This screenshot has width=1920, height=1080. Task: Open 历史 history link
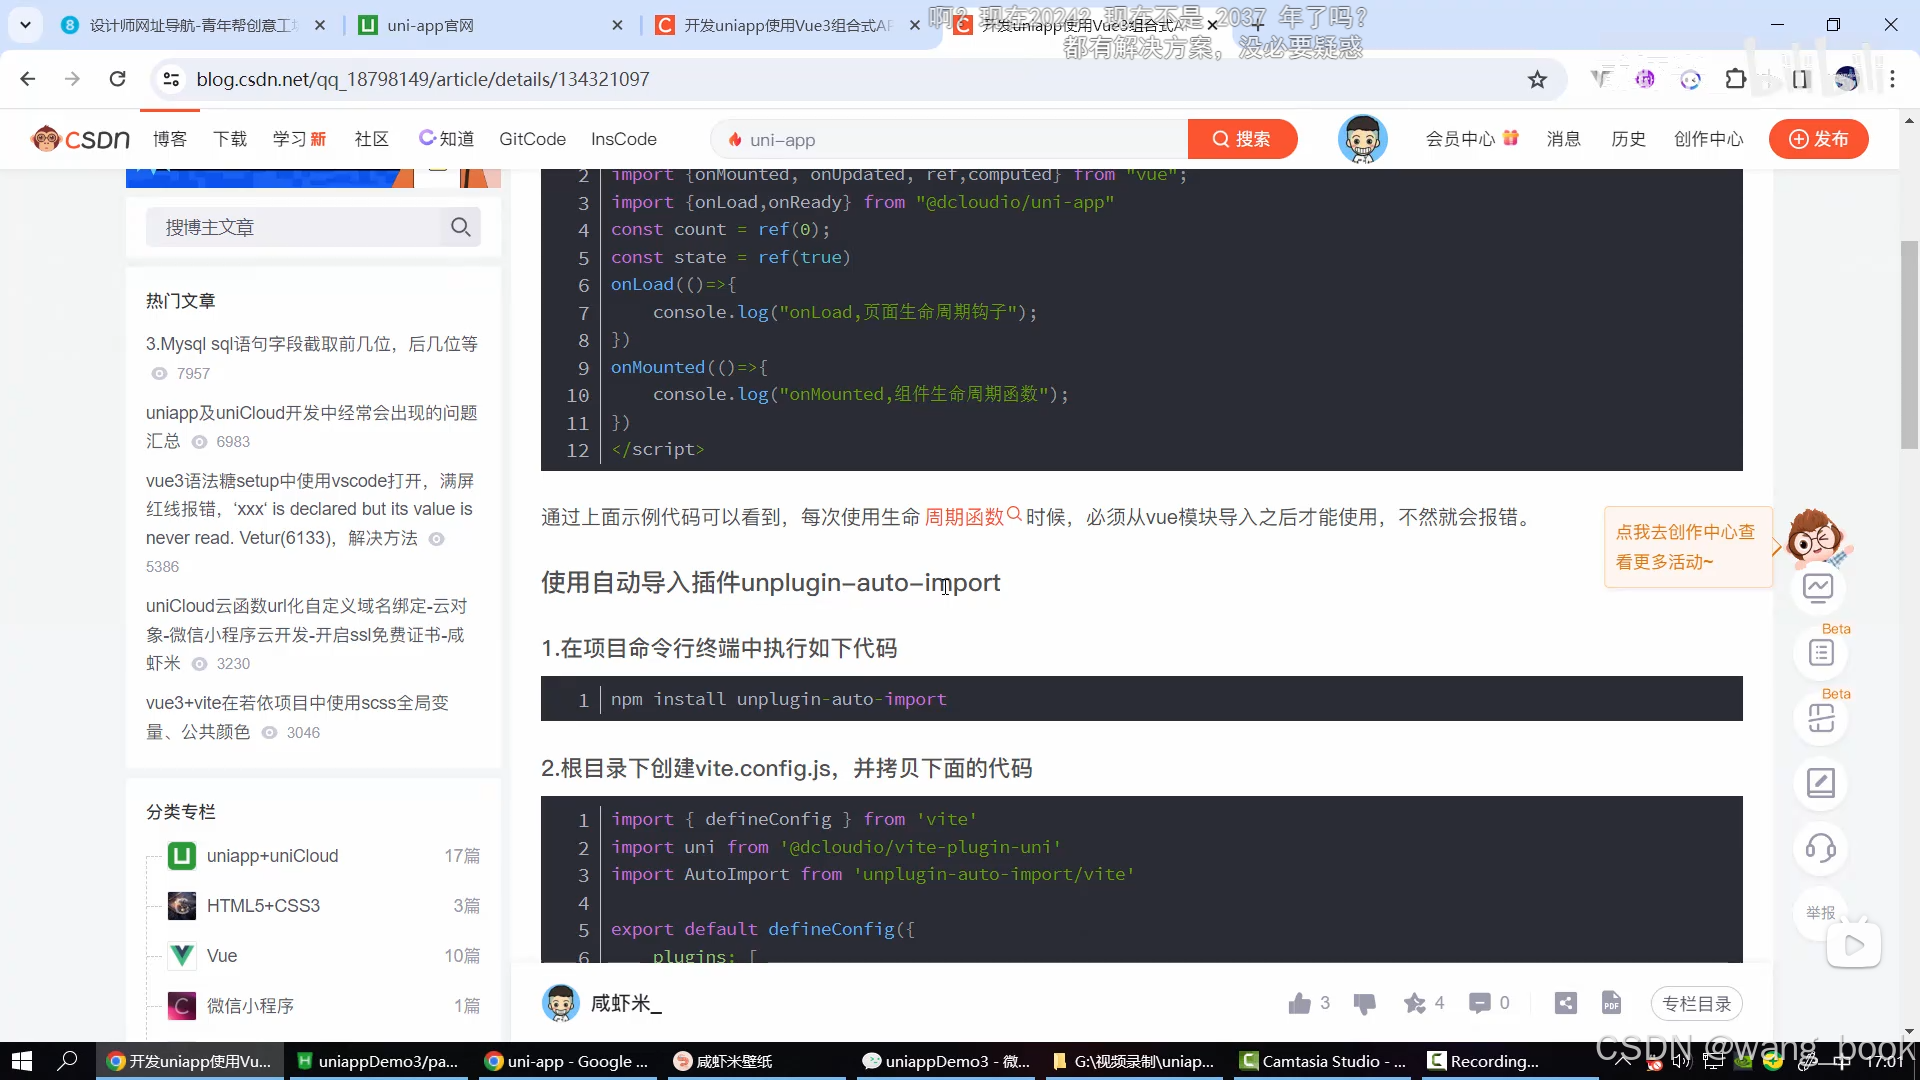pos(1628,139)
